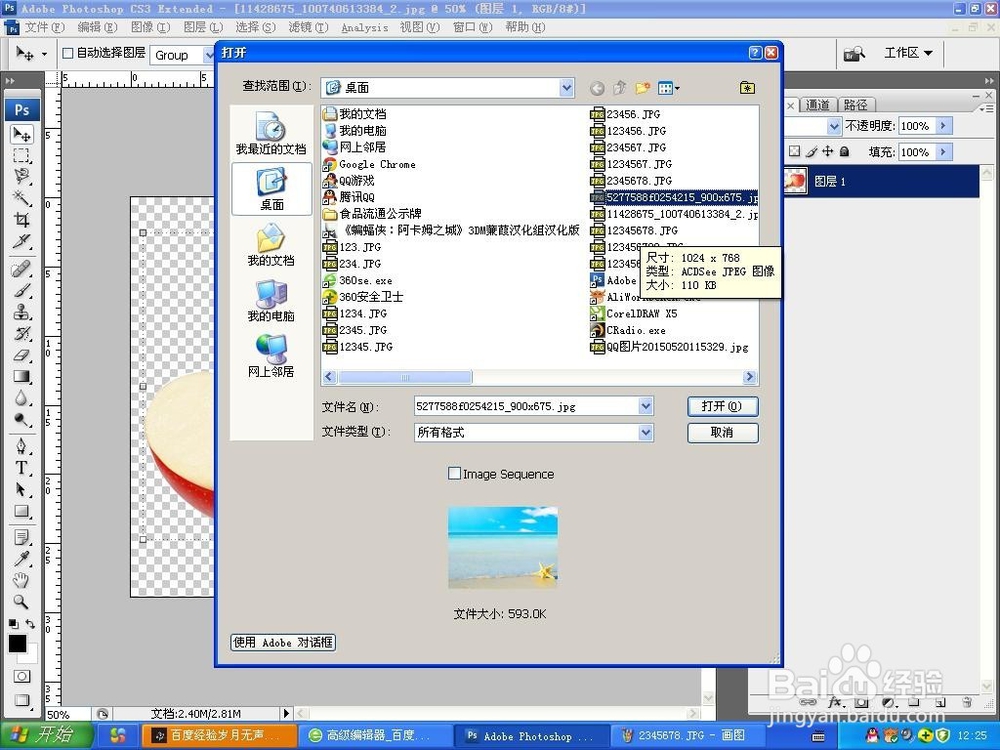Click the delete layer trash icon

(967, 703)
